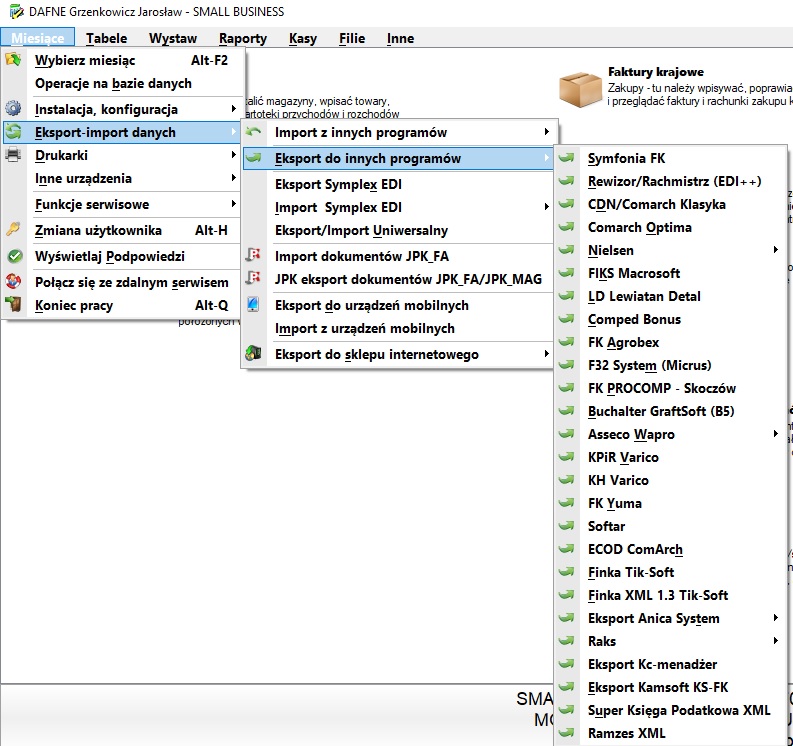Expand the Nielsen submenu arrow
Screen dimensions: 793x746
pos(776,250)
